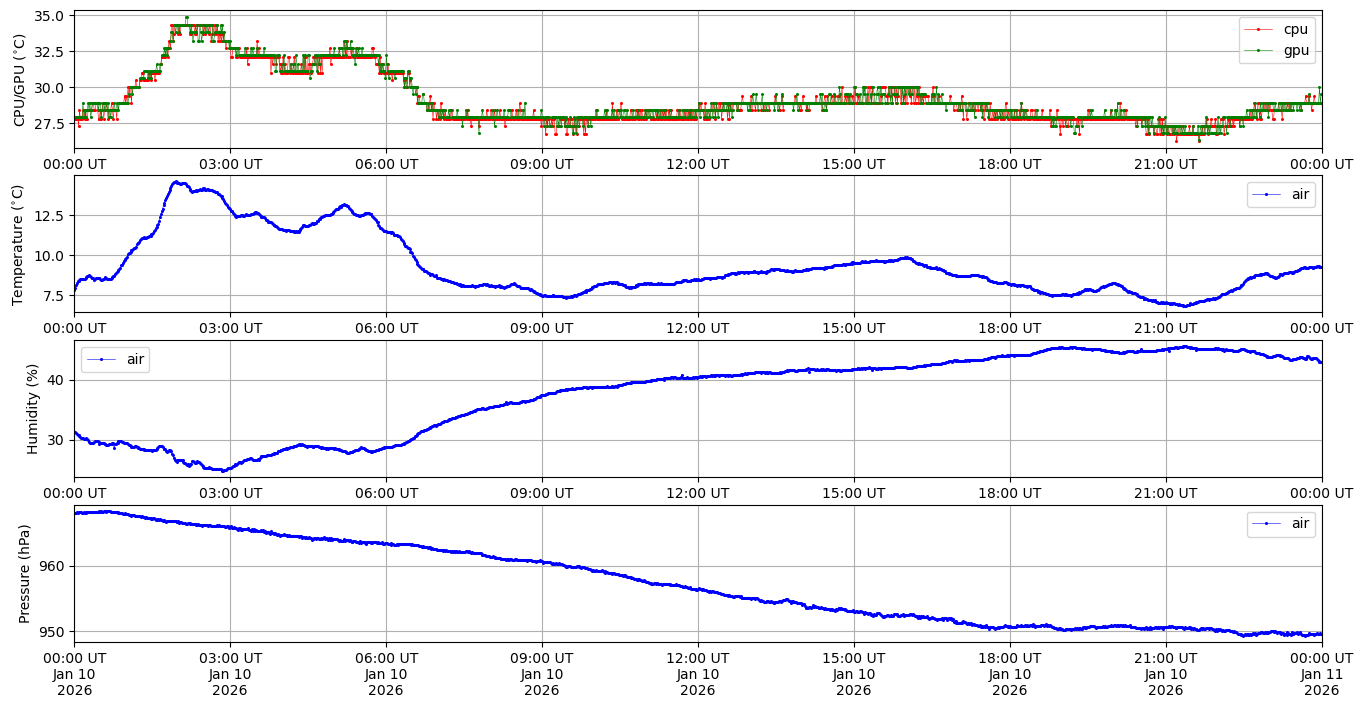The height and width of the screenshot is (708, 1363).
Task: Select the Pressure (hPa) y-axis label
Action: point(25,574)
